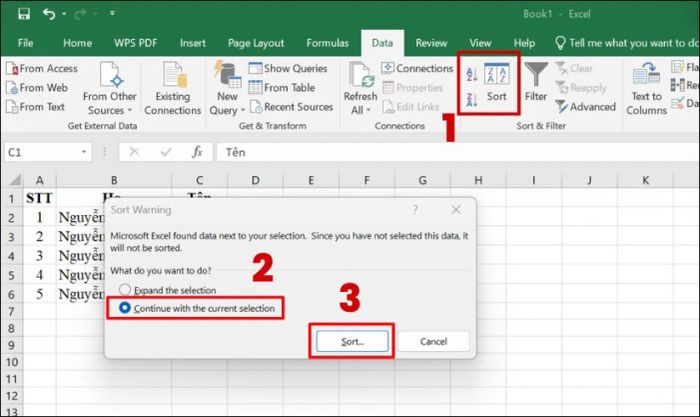Click the Sort... button in the Sort Warning dialog
Viewport: 700px width, 417px height.
pyautogui.click(x=352, y=342)
